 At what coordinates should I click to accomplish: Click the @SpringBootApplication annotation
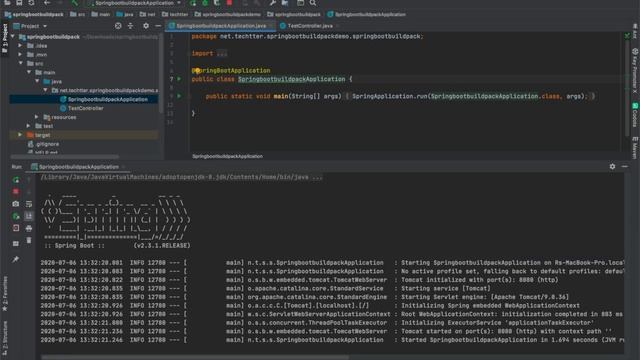click(x=231, y=71)
